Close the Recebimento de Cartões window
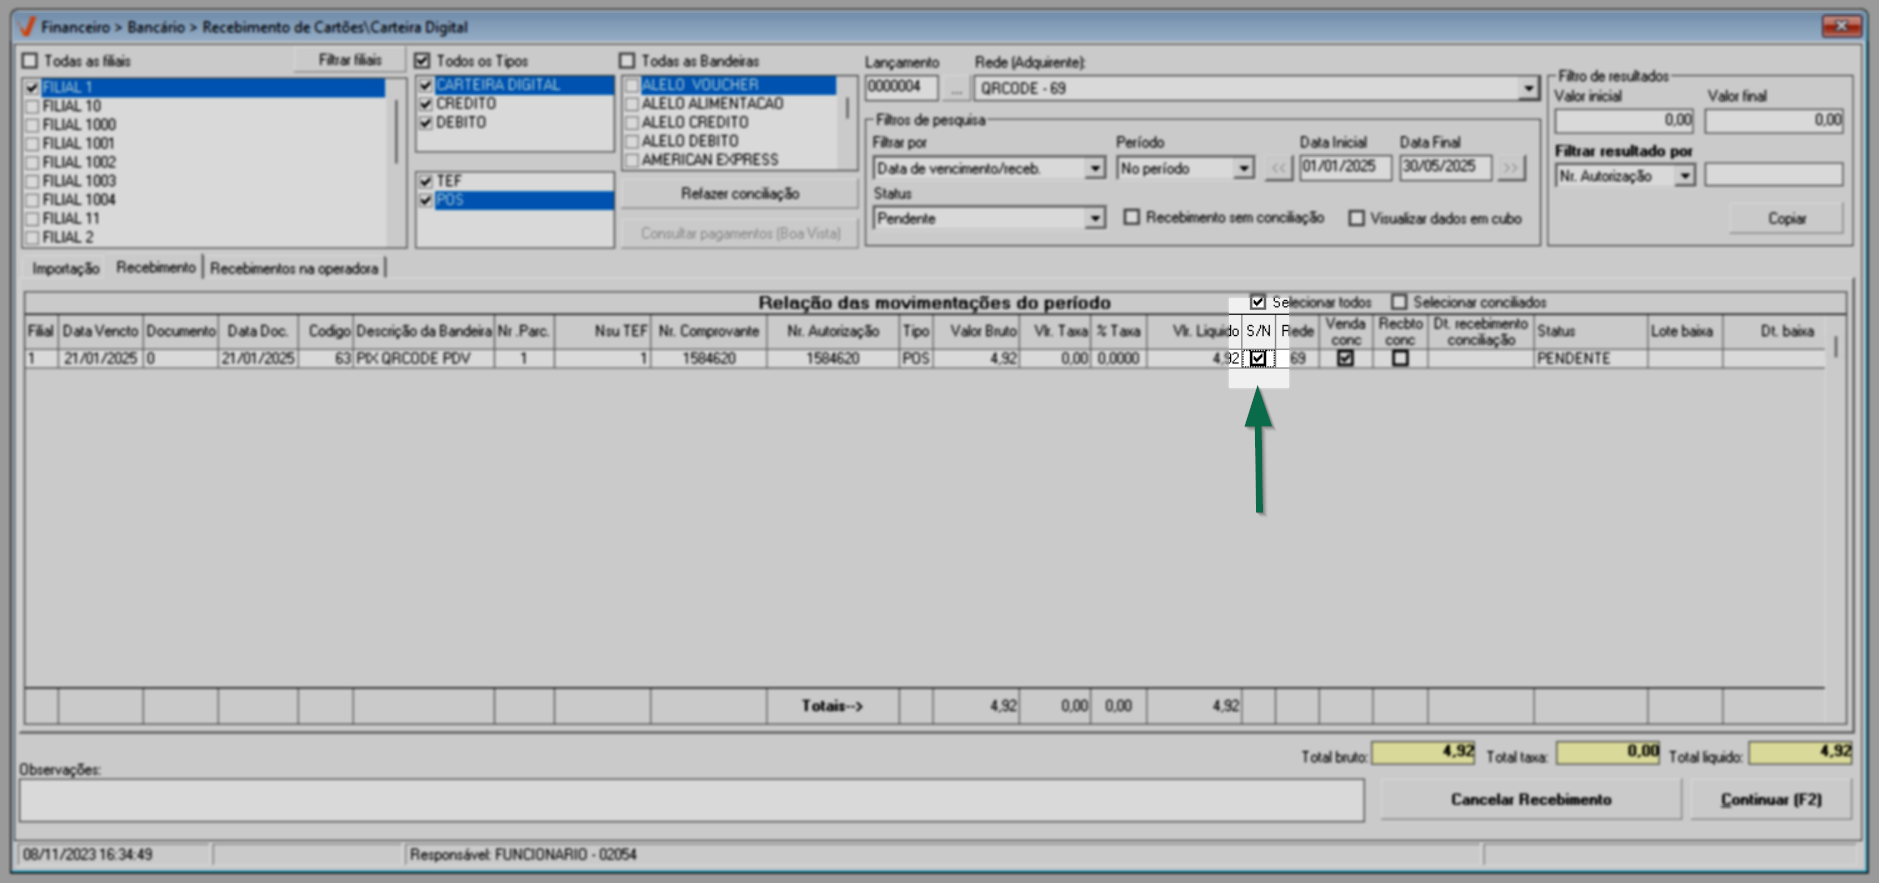 coord(1840,26)
